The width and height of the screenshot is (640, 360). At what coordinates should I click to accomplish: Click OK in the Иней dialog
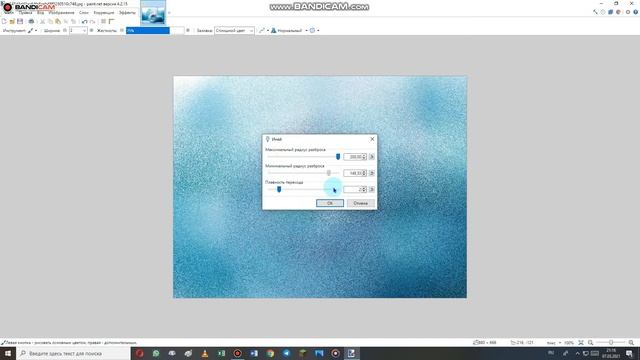tap(330, 203)
